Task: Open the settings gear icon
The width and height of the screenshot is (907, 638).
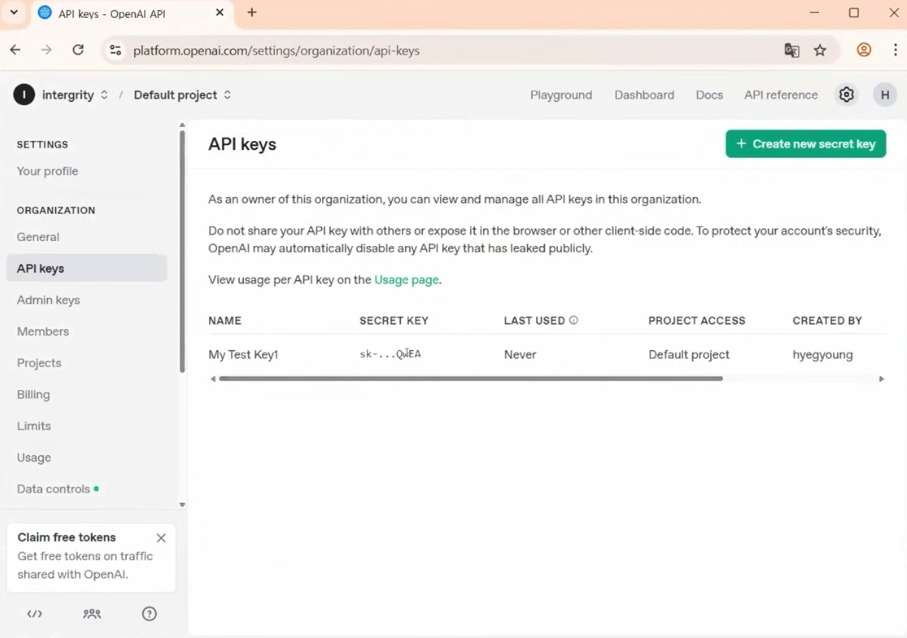Action: [x=846, y=95]
